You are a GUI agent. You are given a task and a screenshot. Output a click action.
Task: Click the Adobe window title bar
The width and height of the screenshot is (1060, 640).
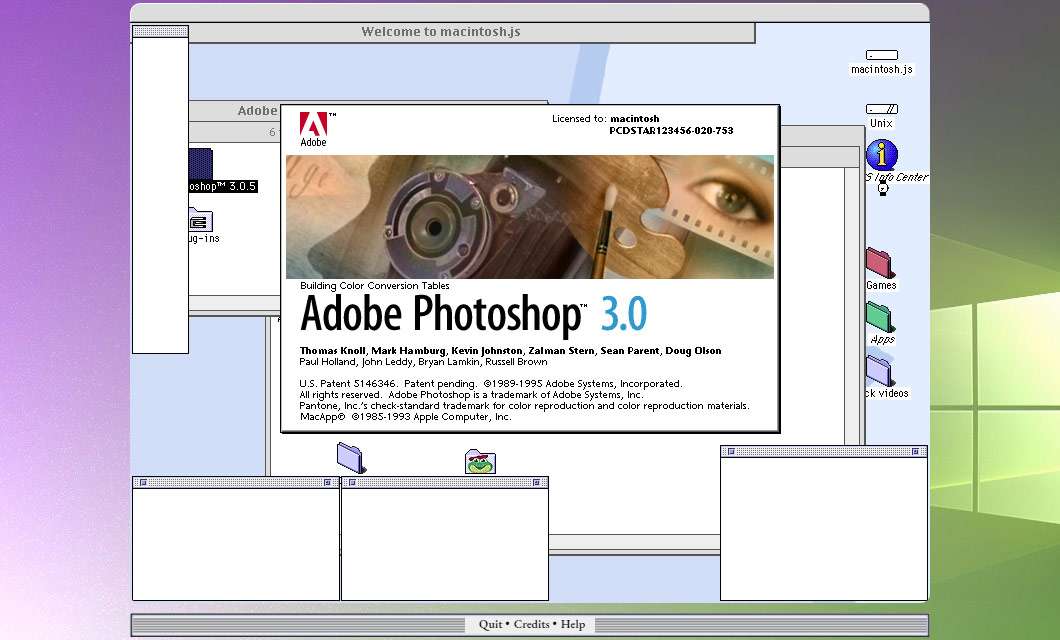235,111
